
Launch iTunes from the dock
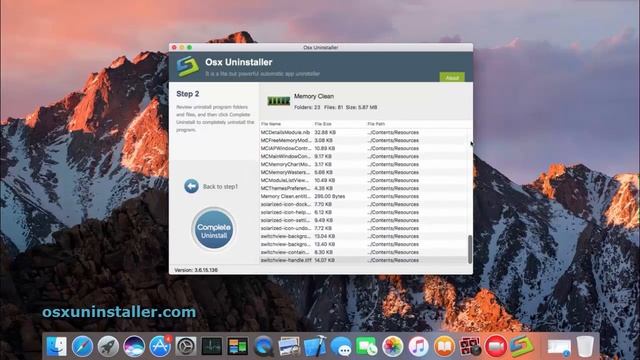click(418, 347)
